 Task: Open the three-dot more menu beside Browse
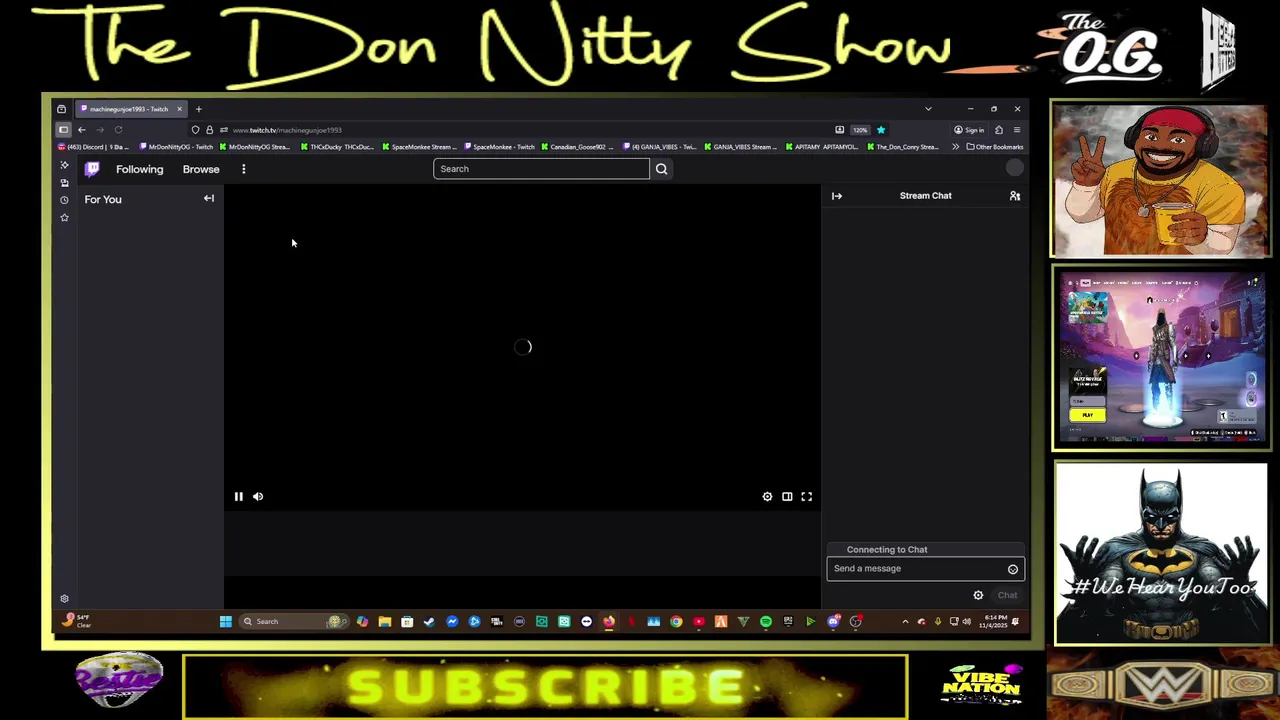click(x=243, y=169)
